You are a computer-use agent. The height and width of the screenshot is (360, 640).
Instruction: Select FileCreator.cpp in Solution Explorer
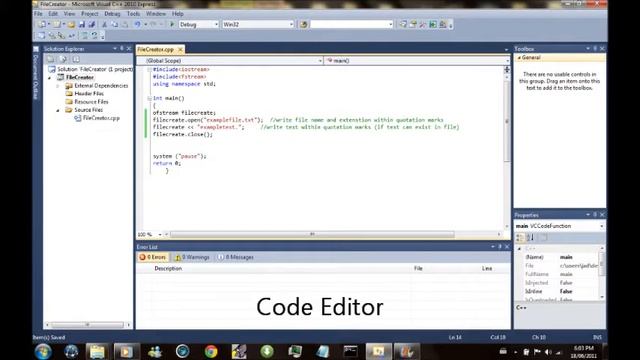(x=101, y=118)
